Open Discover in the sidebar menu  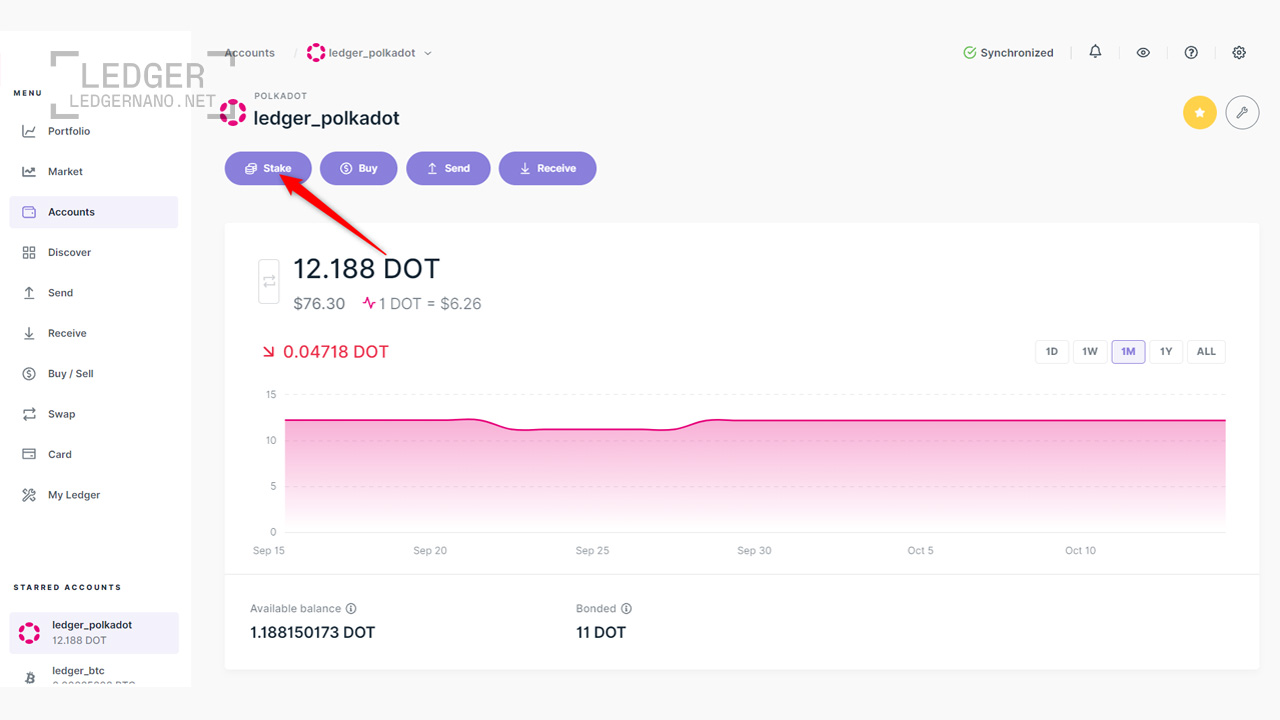tap(94, 252)
